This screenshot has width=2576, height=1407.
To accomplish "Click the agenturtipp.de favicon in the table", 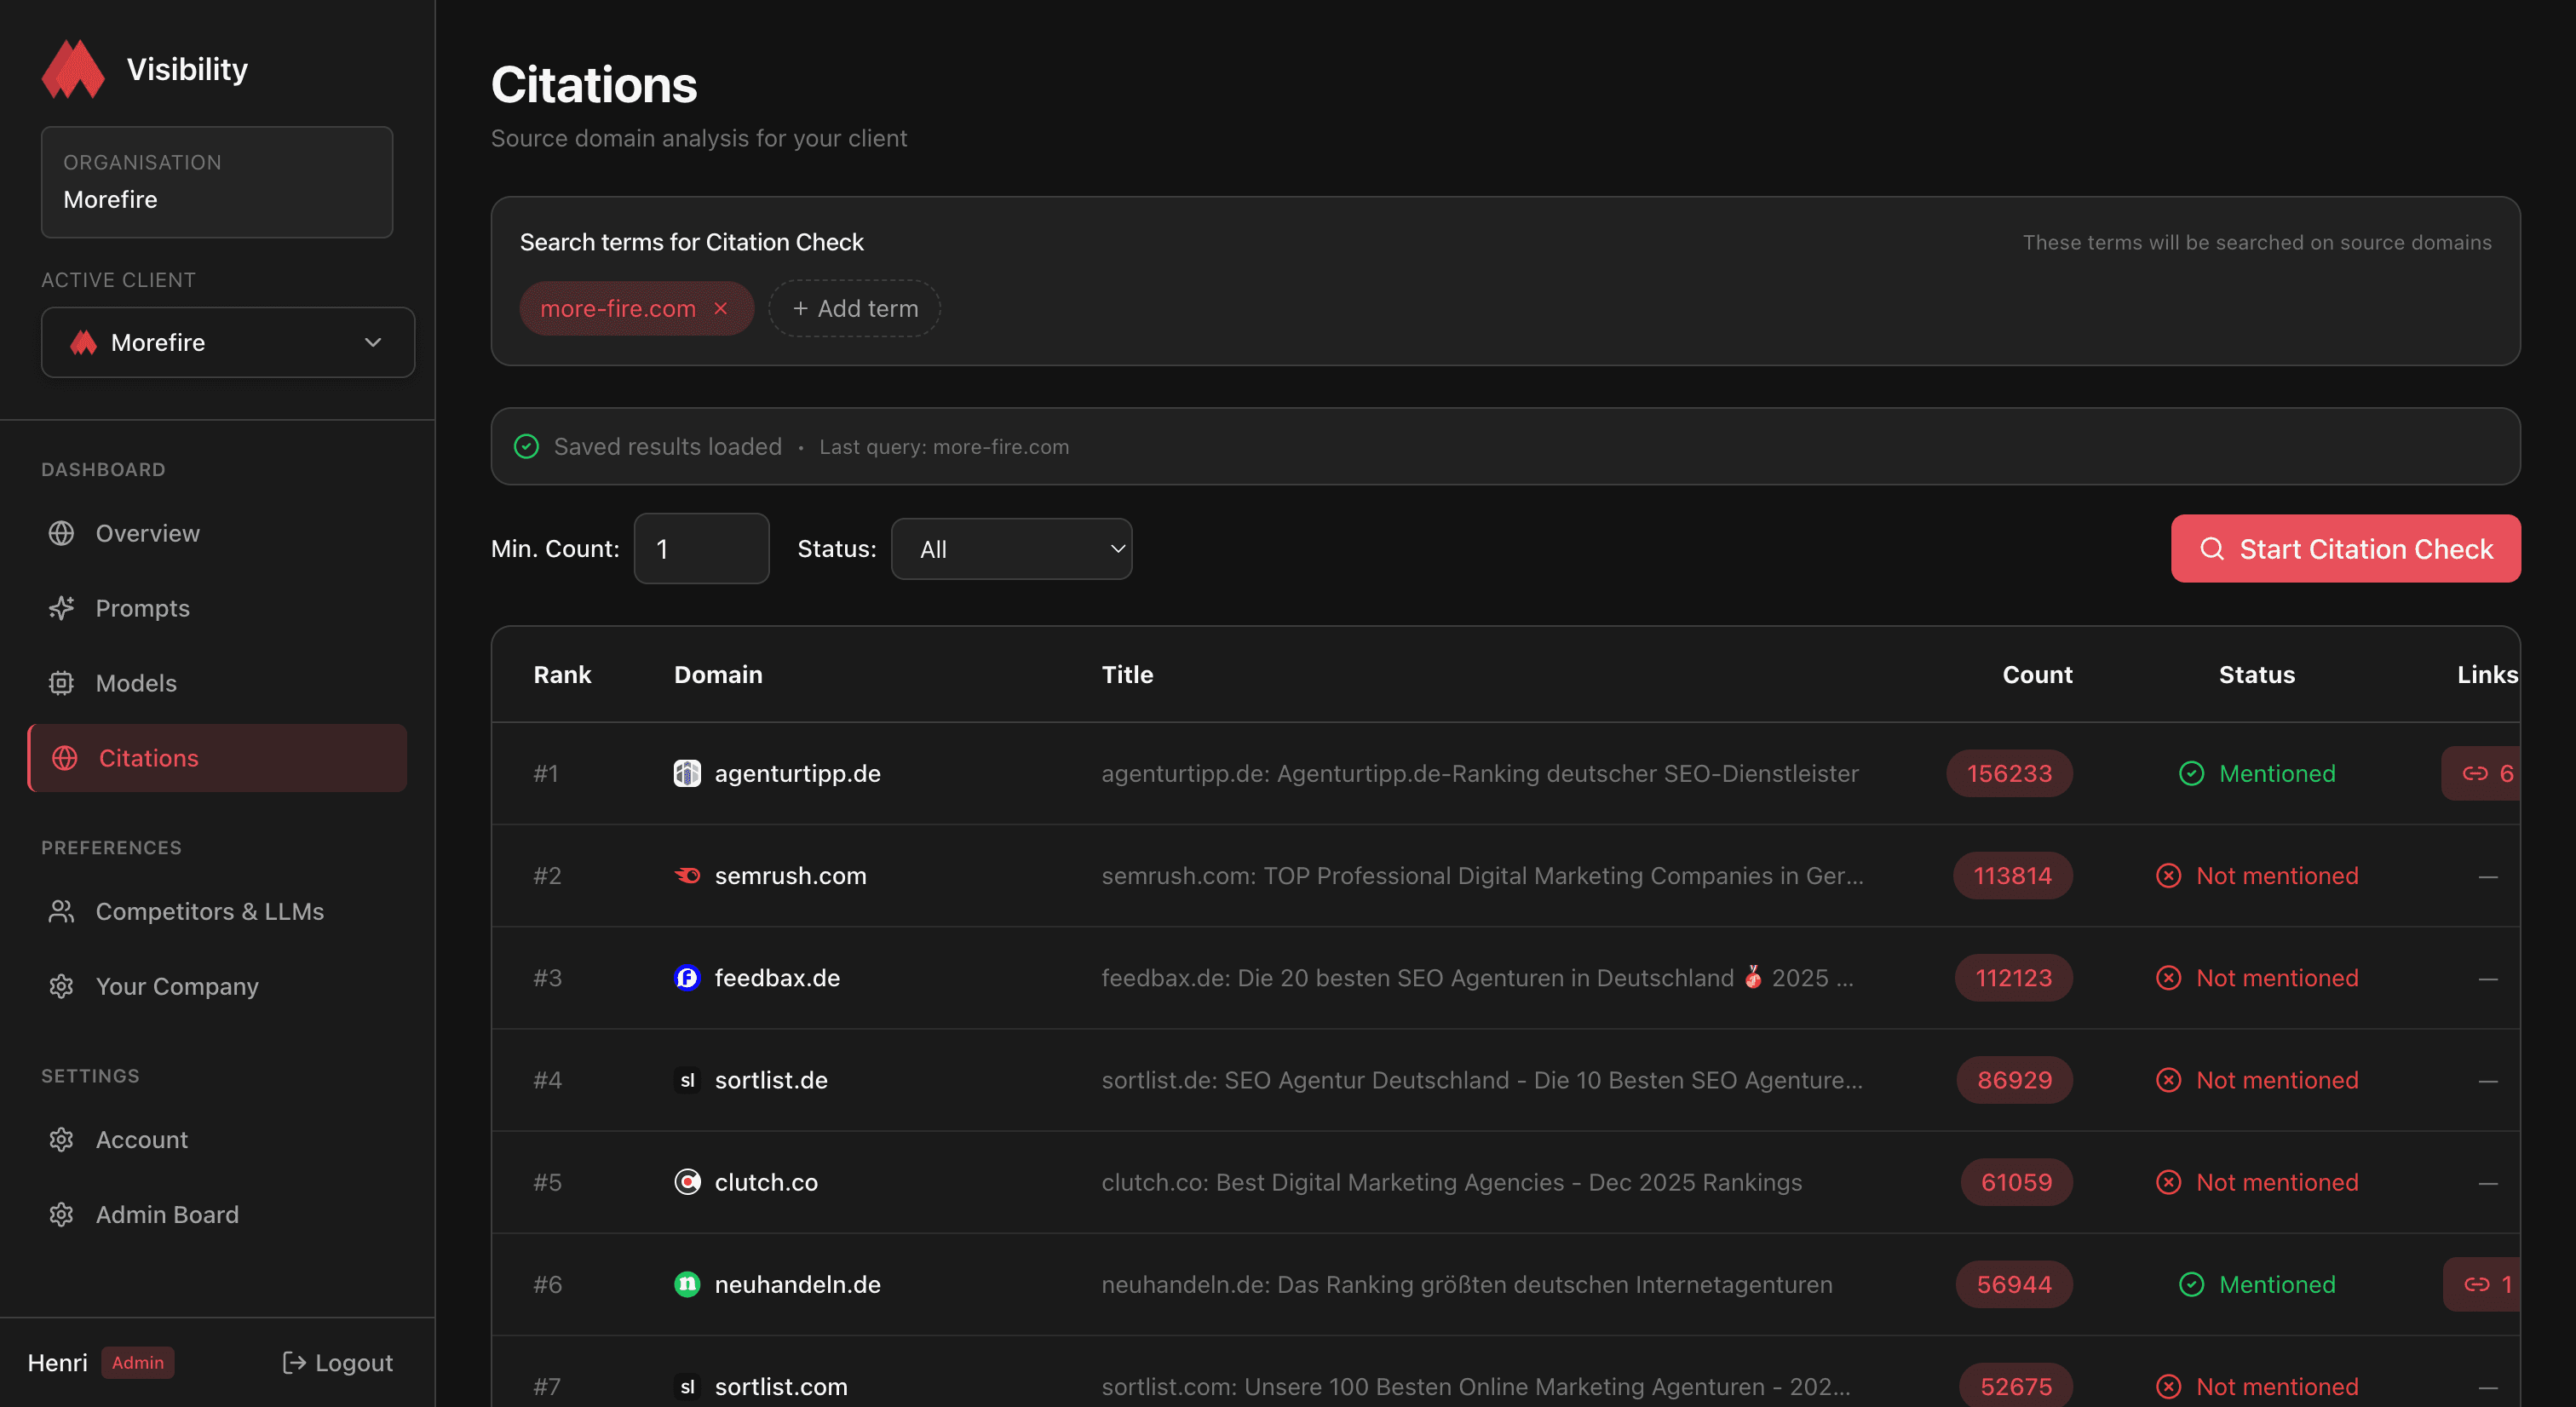I will pos(687,773).
